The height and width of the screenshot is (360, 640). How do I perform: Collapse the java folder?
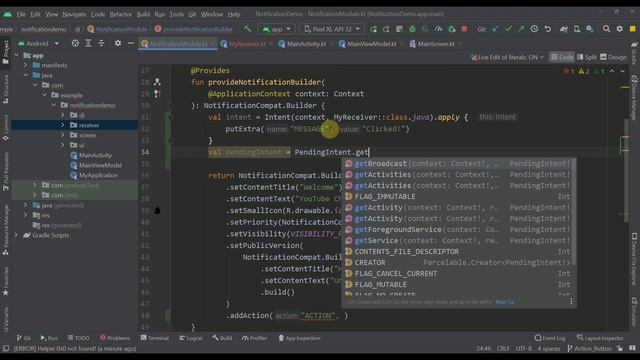click(x=26, y=75)
